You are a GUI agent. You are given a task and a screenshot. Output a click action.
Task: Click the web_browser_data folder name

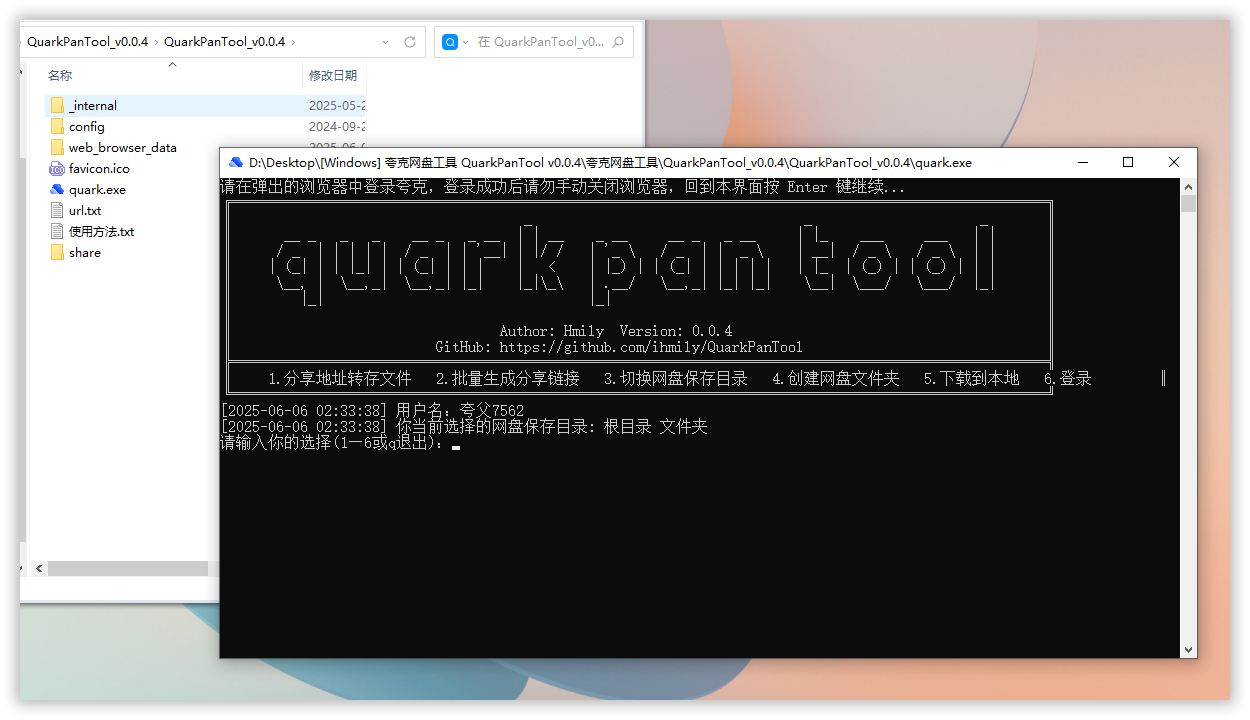point(123,147)
